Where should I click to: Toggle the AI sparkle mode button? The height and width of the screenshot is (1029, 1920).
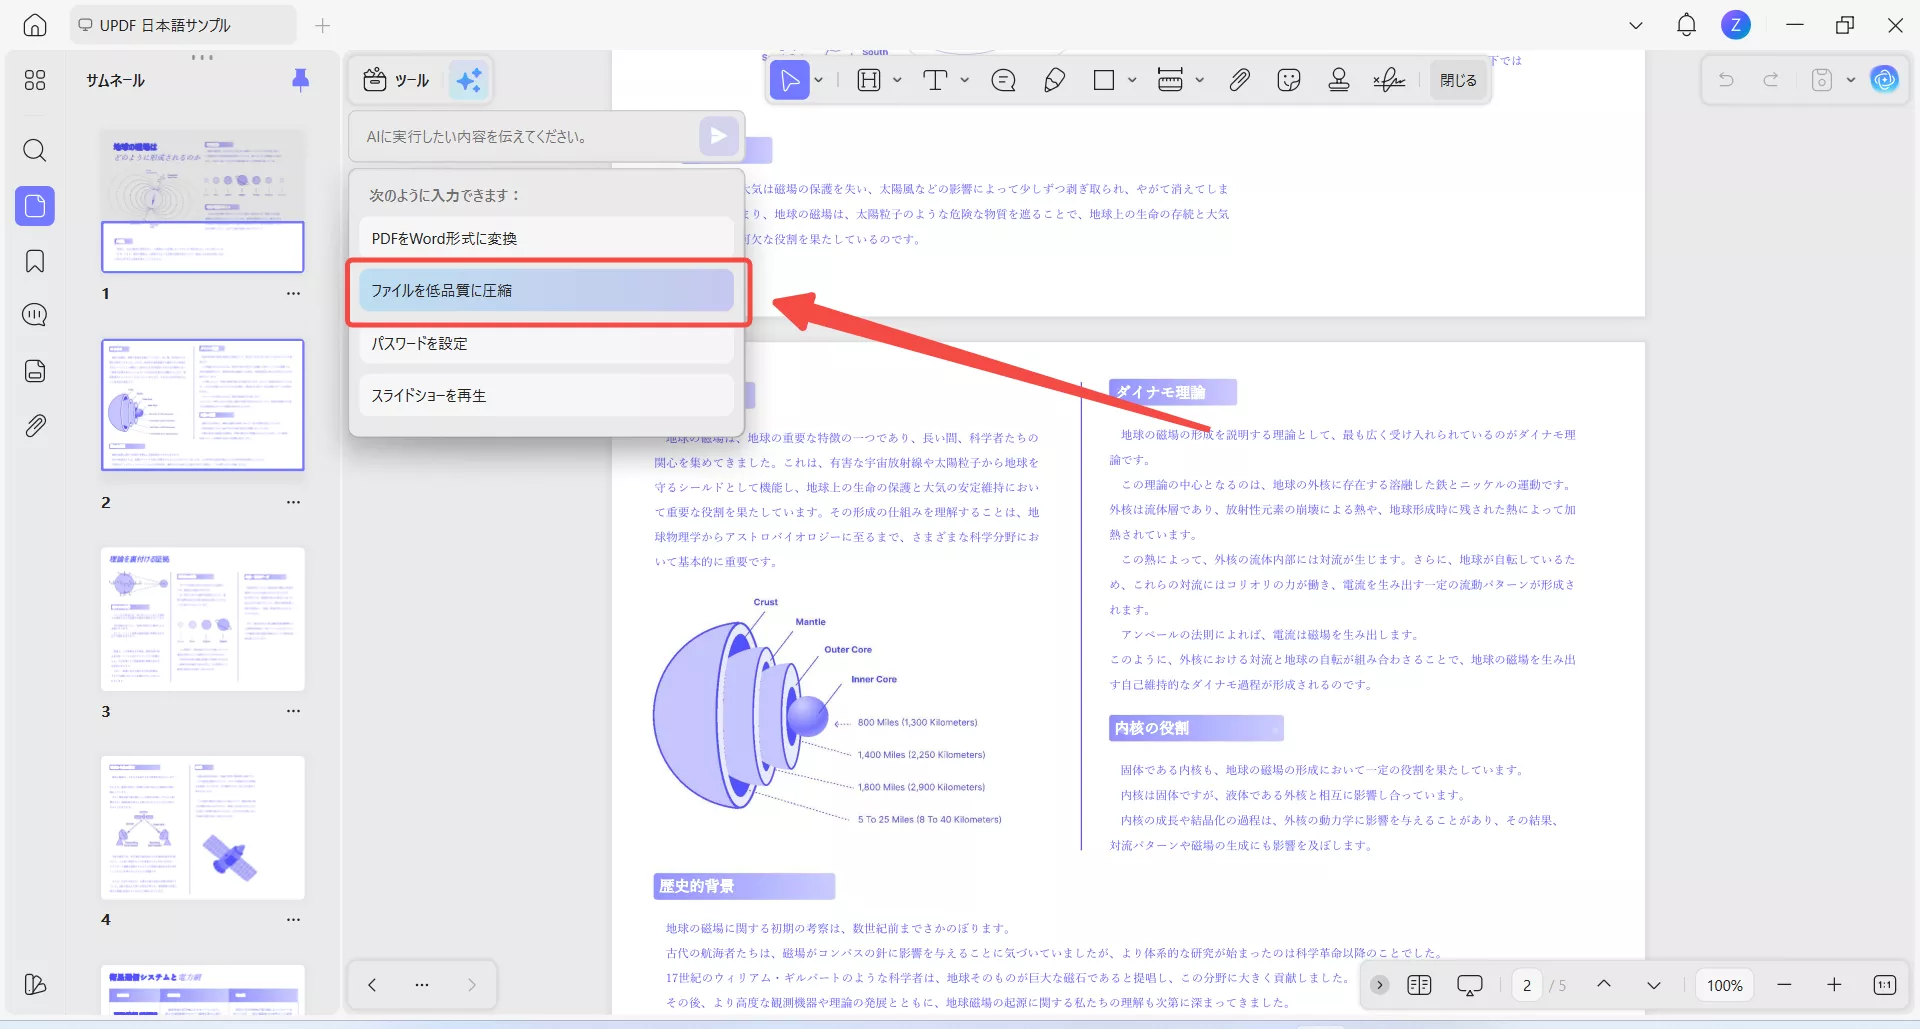coord(469,80)
